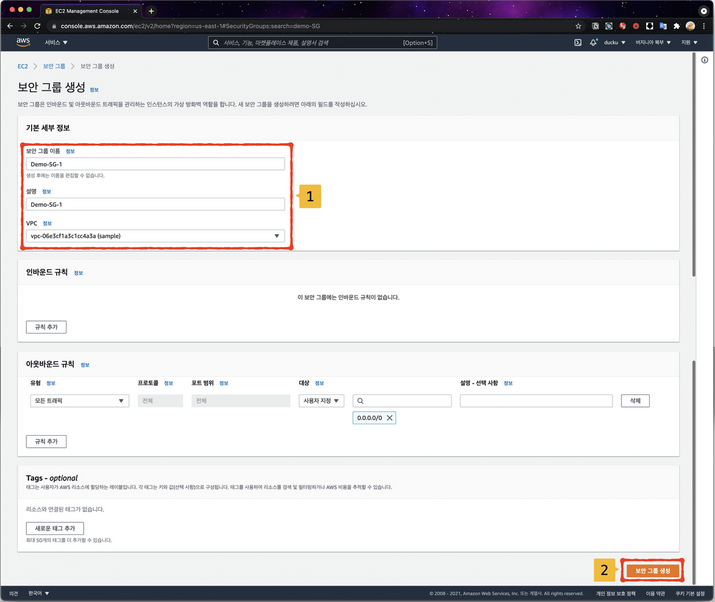
Task: Click the AWS services search box
Action: pos(322,43)
